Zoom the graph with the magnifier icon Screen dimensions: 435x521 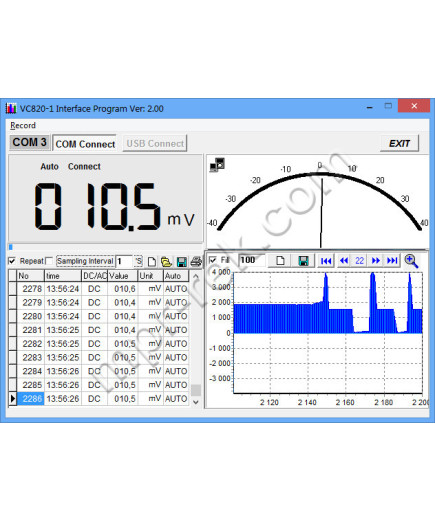point(411,261)
